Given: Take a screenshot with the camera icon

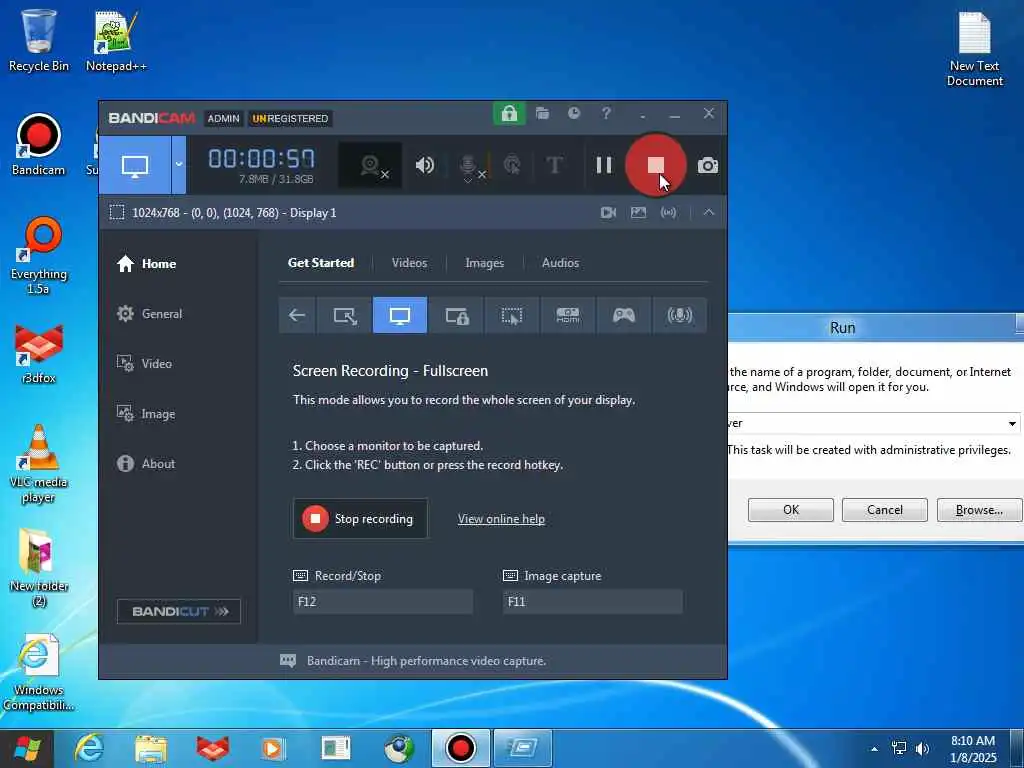Looking at the screenshot, I should 708,165.
